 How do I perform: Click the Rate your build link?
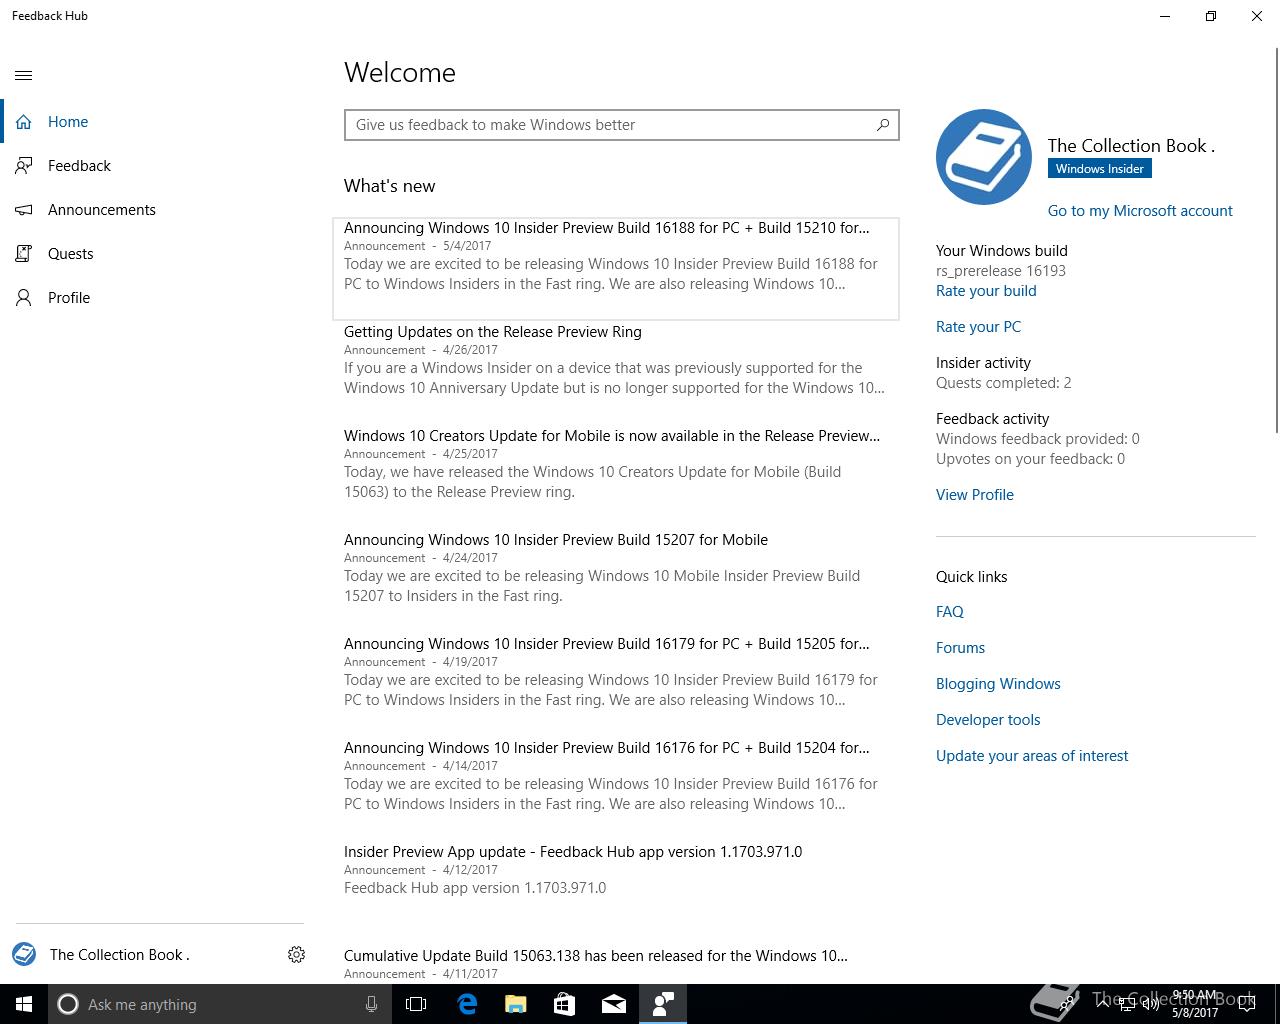point(986,291)
